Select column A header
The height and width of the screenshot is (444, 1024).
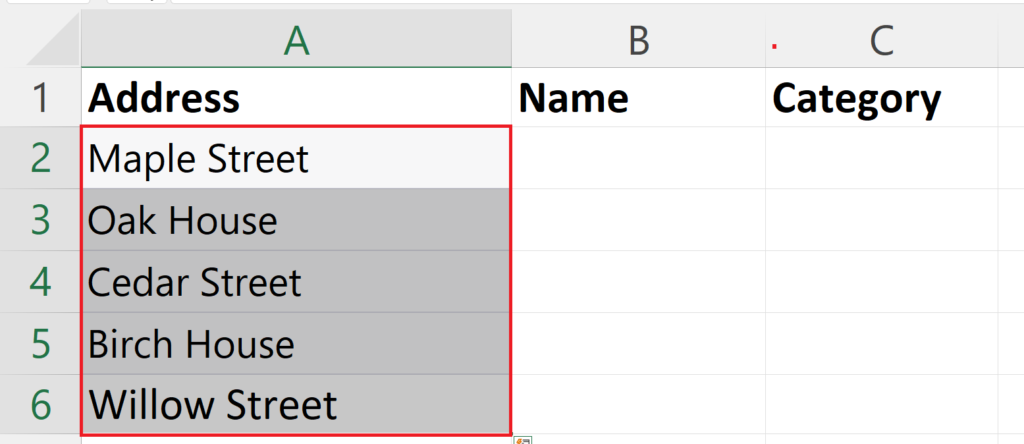(x=296, y=41)
